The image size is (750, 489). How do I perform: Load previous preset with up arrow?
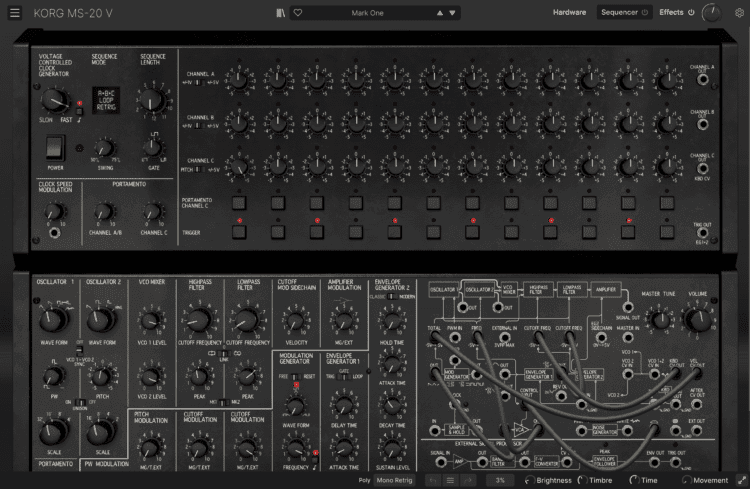(x=440, y=13)
